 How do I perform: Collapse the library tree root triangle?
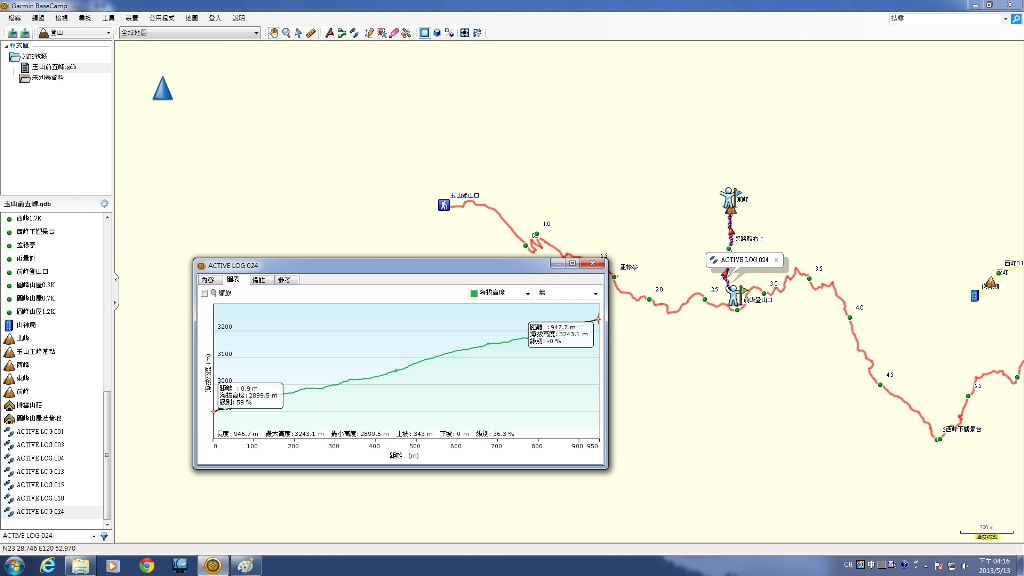(x=7, y=46)
